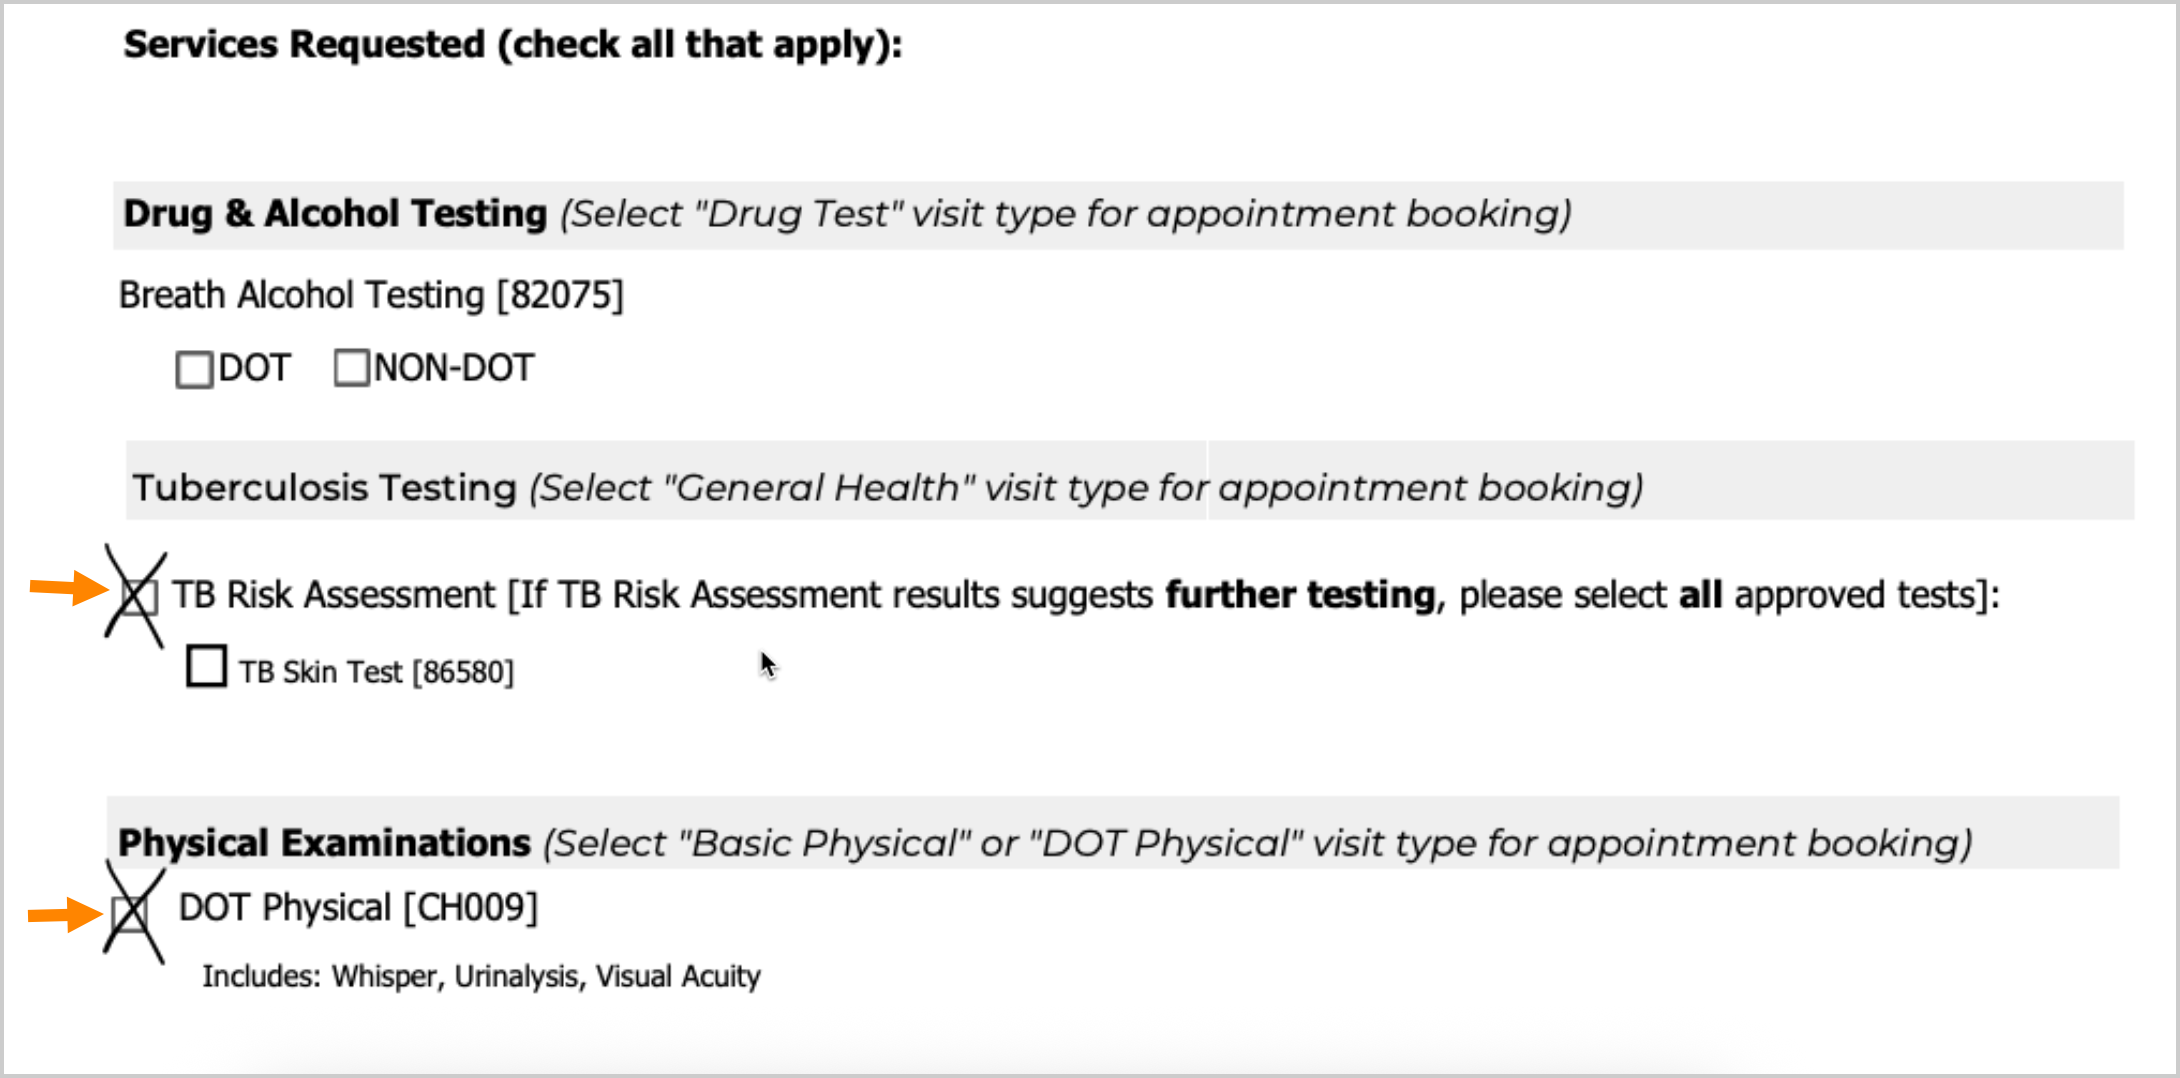Click Breath Alcohol Testing [82075] label
Image resolution: width=2180 pixels, height=1078 pixels.
tap(371, 296)
